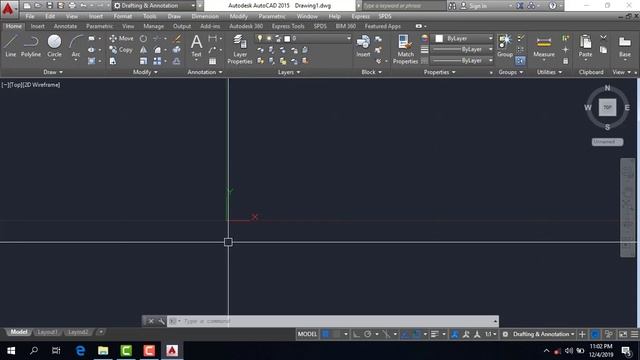Open File Explorer from Windows taskbar
This screenshot has width=640, height=360.
click(x=103, y=351)
